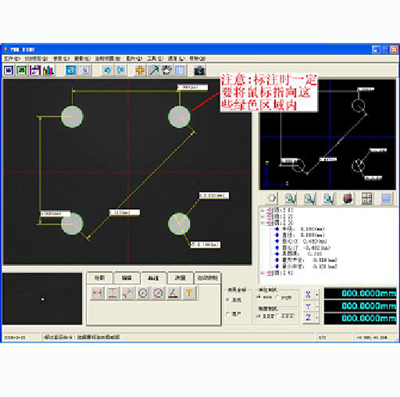
Task: Click the bottom-right gray circle in the image view
Action: [179, 224]
